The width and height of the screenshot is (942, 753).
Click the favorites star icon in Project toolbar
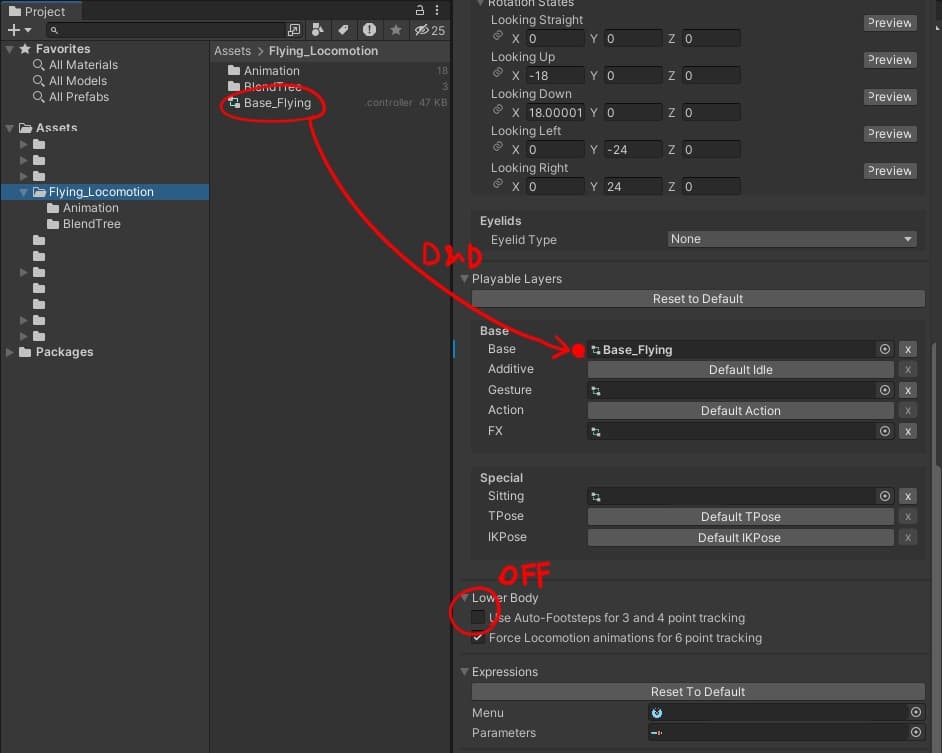396,30
